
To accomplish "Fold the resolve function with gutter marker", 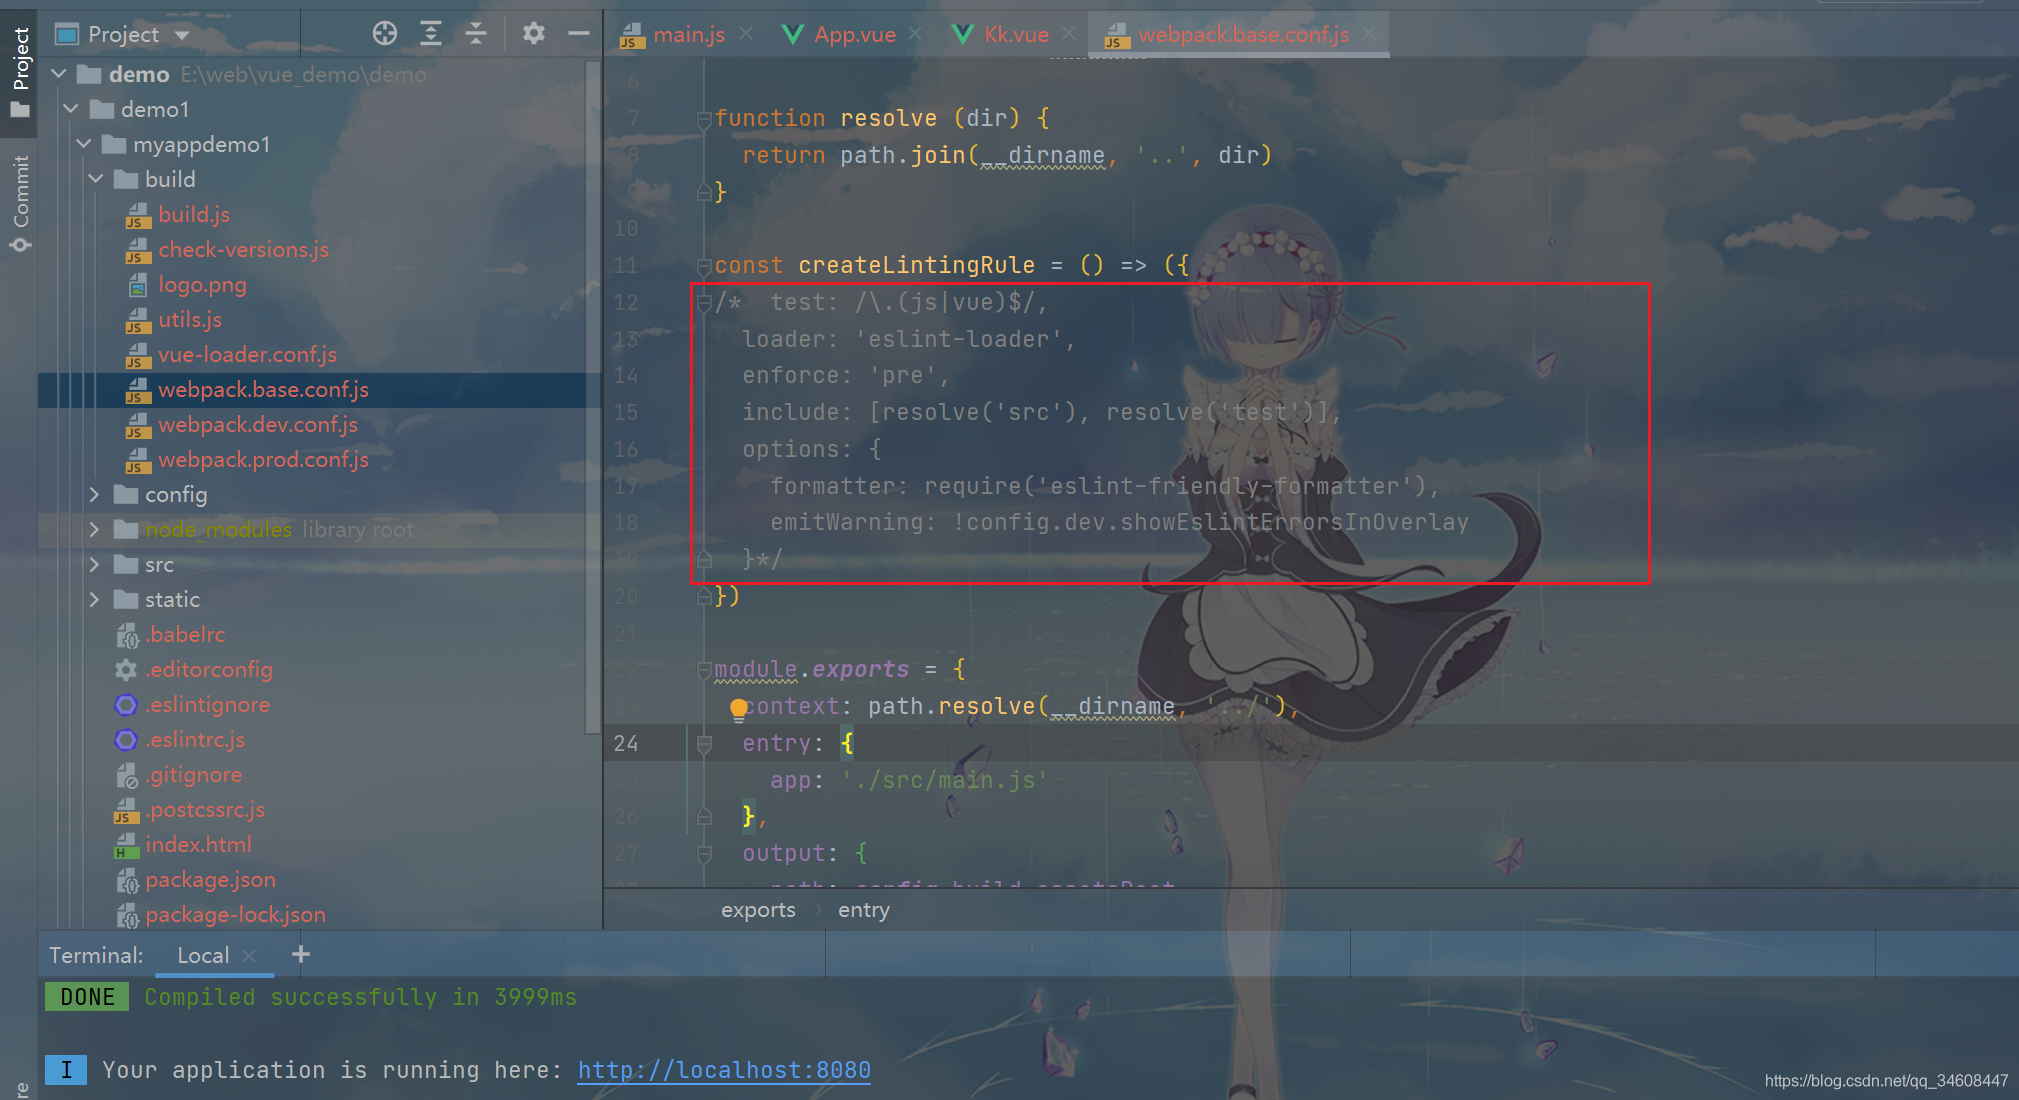I will (704, 119).
